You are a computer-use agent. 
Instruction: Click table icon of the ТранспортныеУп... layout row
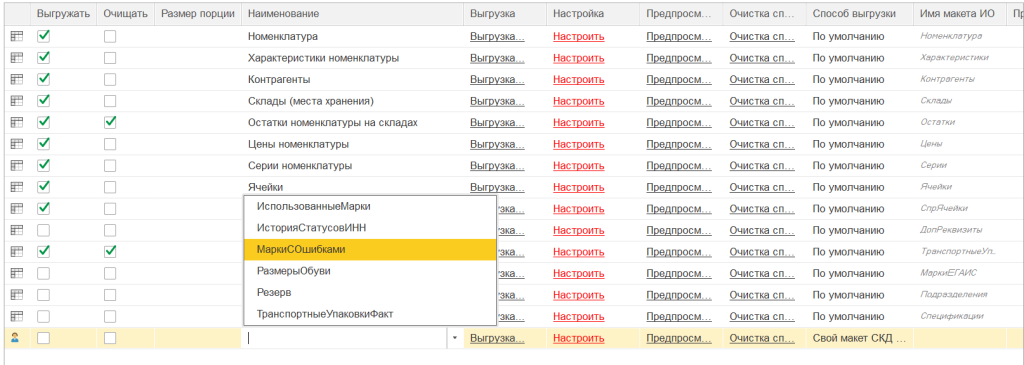(18, 252)
